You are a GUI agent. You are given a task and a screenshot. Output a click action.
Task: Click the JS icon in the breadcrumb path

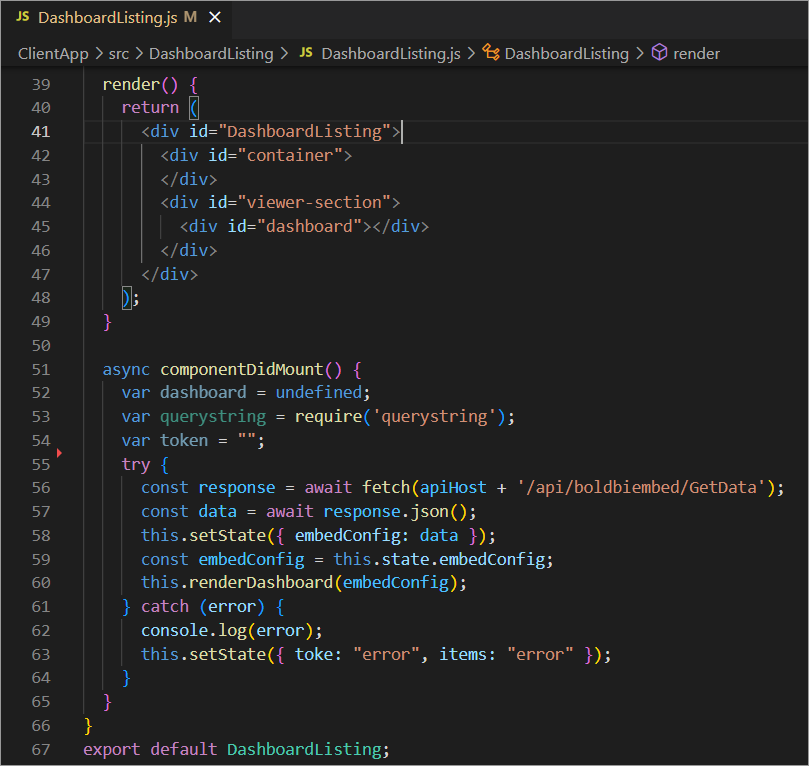[x=306, y=53]
